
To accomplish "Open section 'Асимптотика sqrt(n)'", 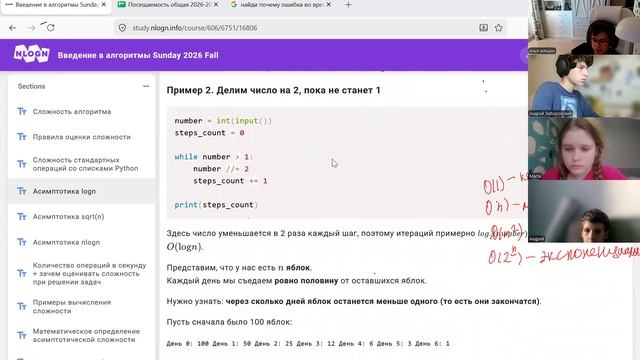I will coord(68,217).
